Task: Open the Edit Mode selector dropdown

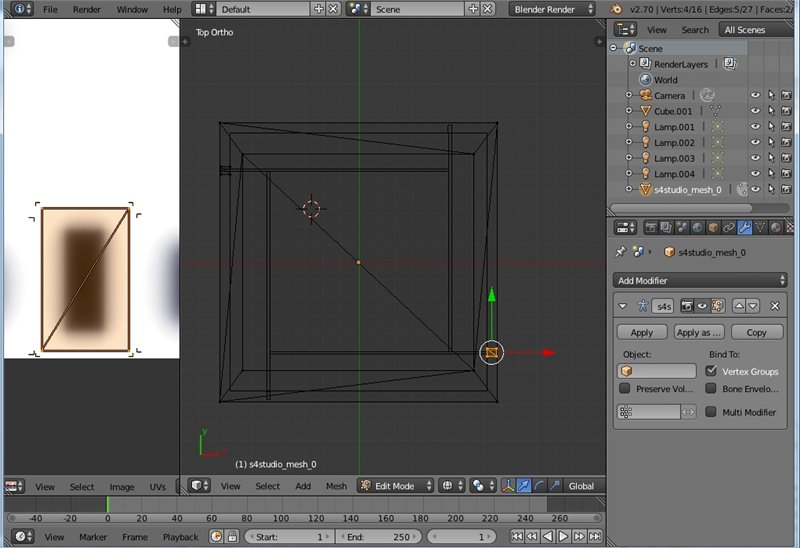Action: (x=396, y=486)
